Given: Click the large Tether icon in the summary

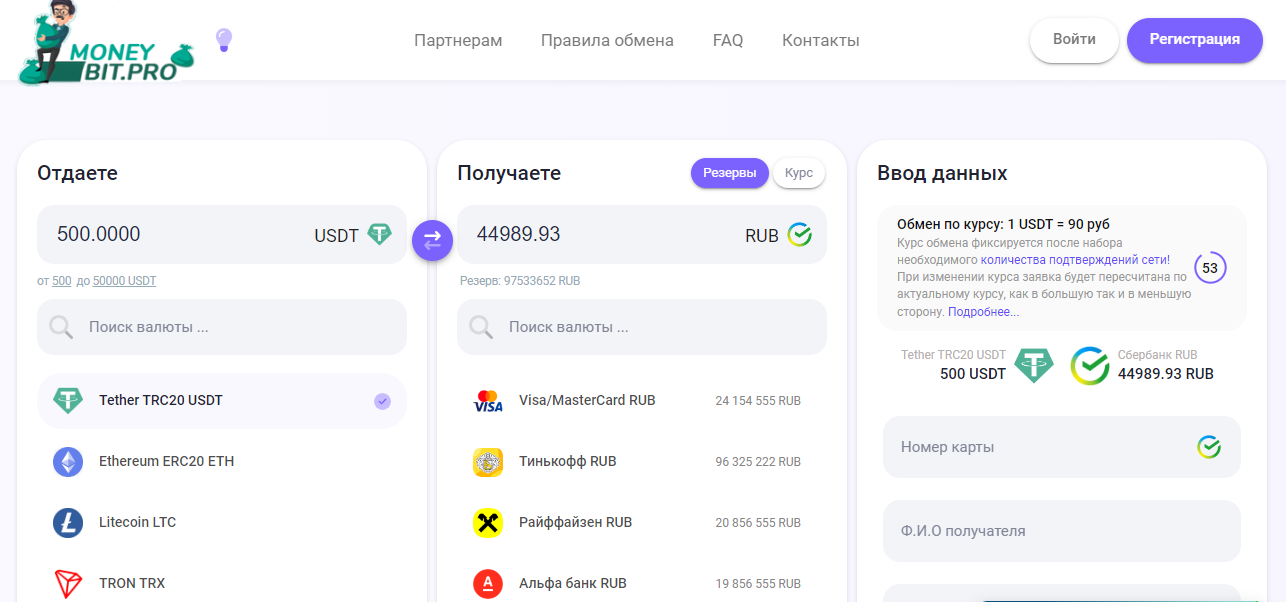Looking at the screenshot, I should pos(1034,365).
